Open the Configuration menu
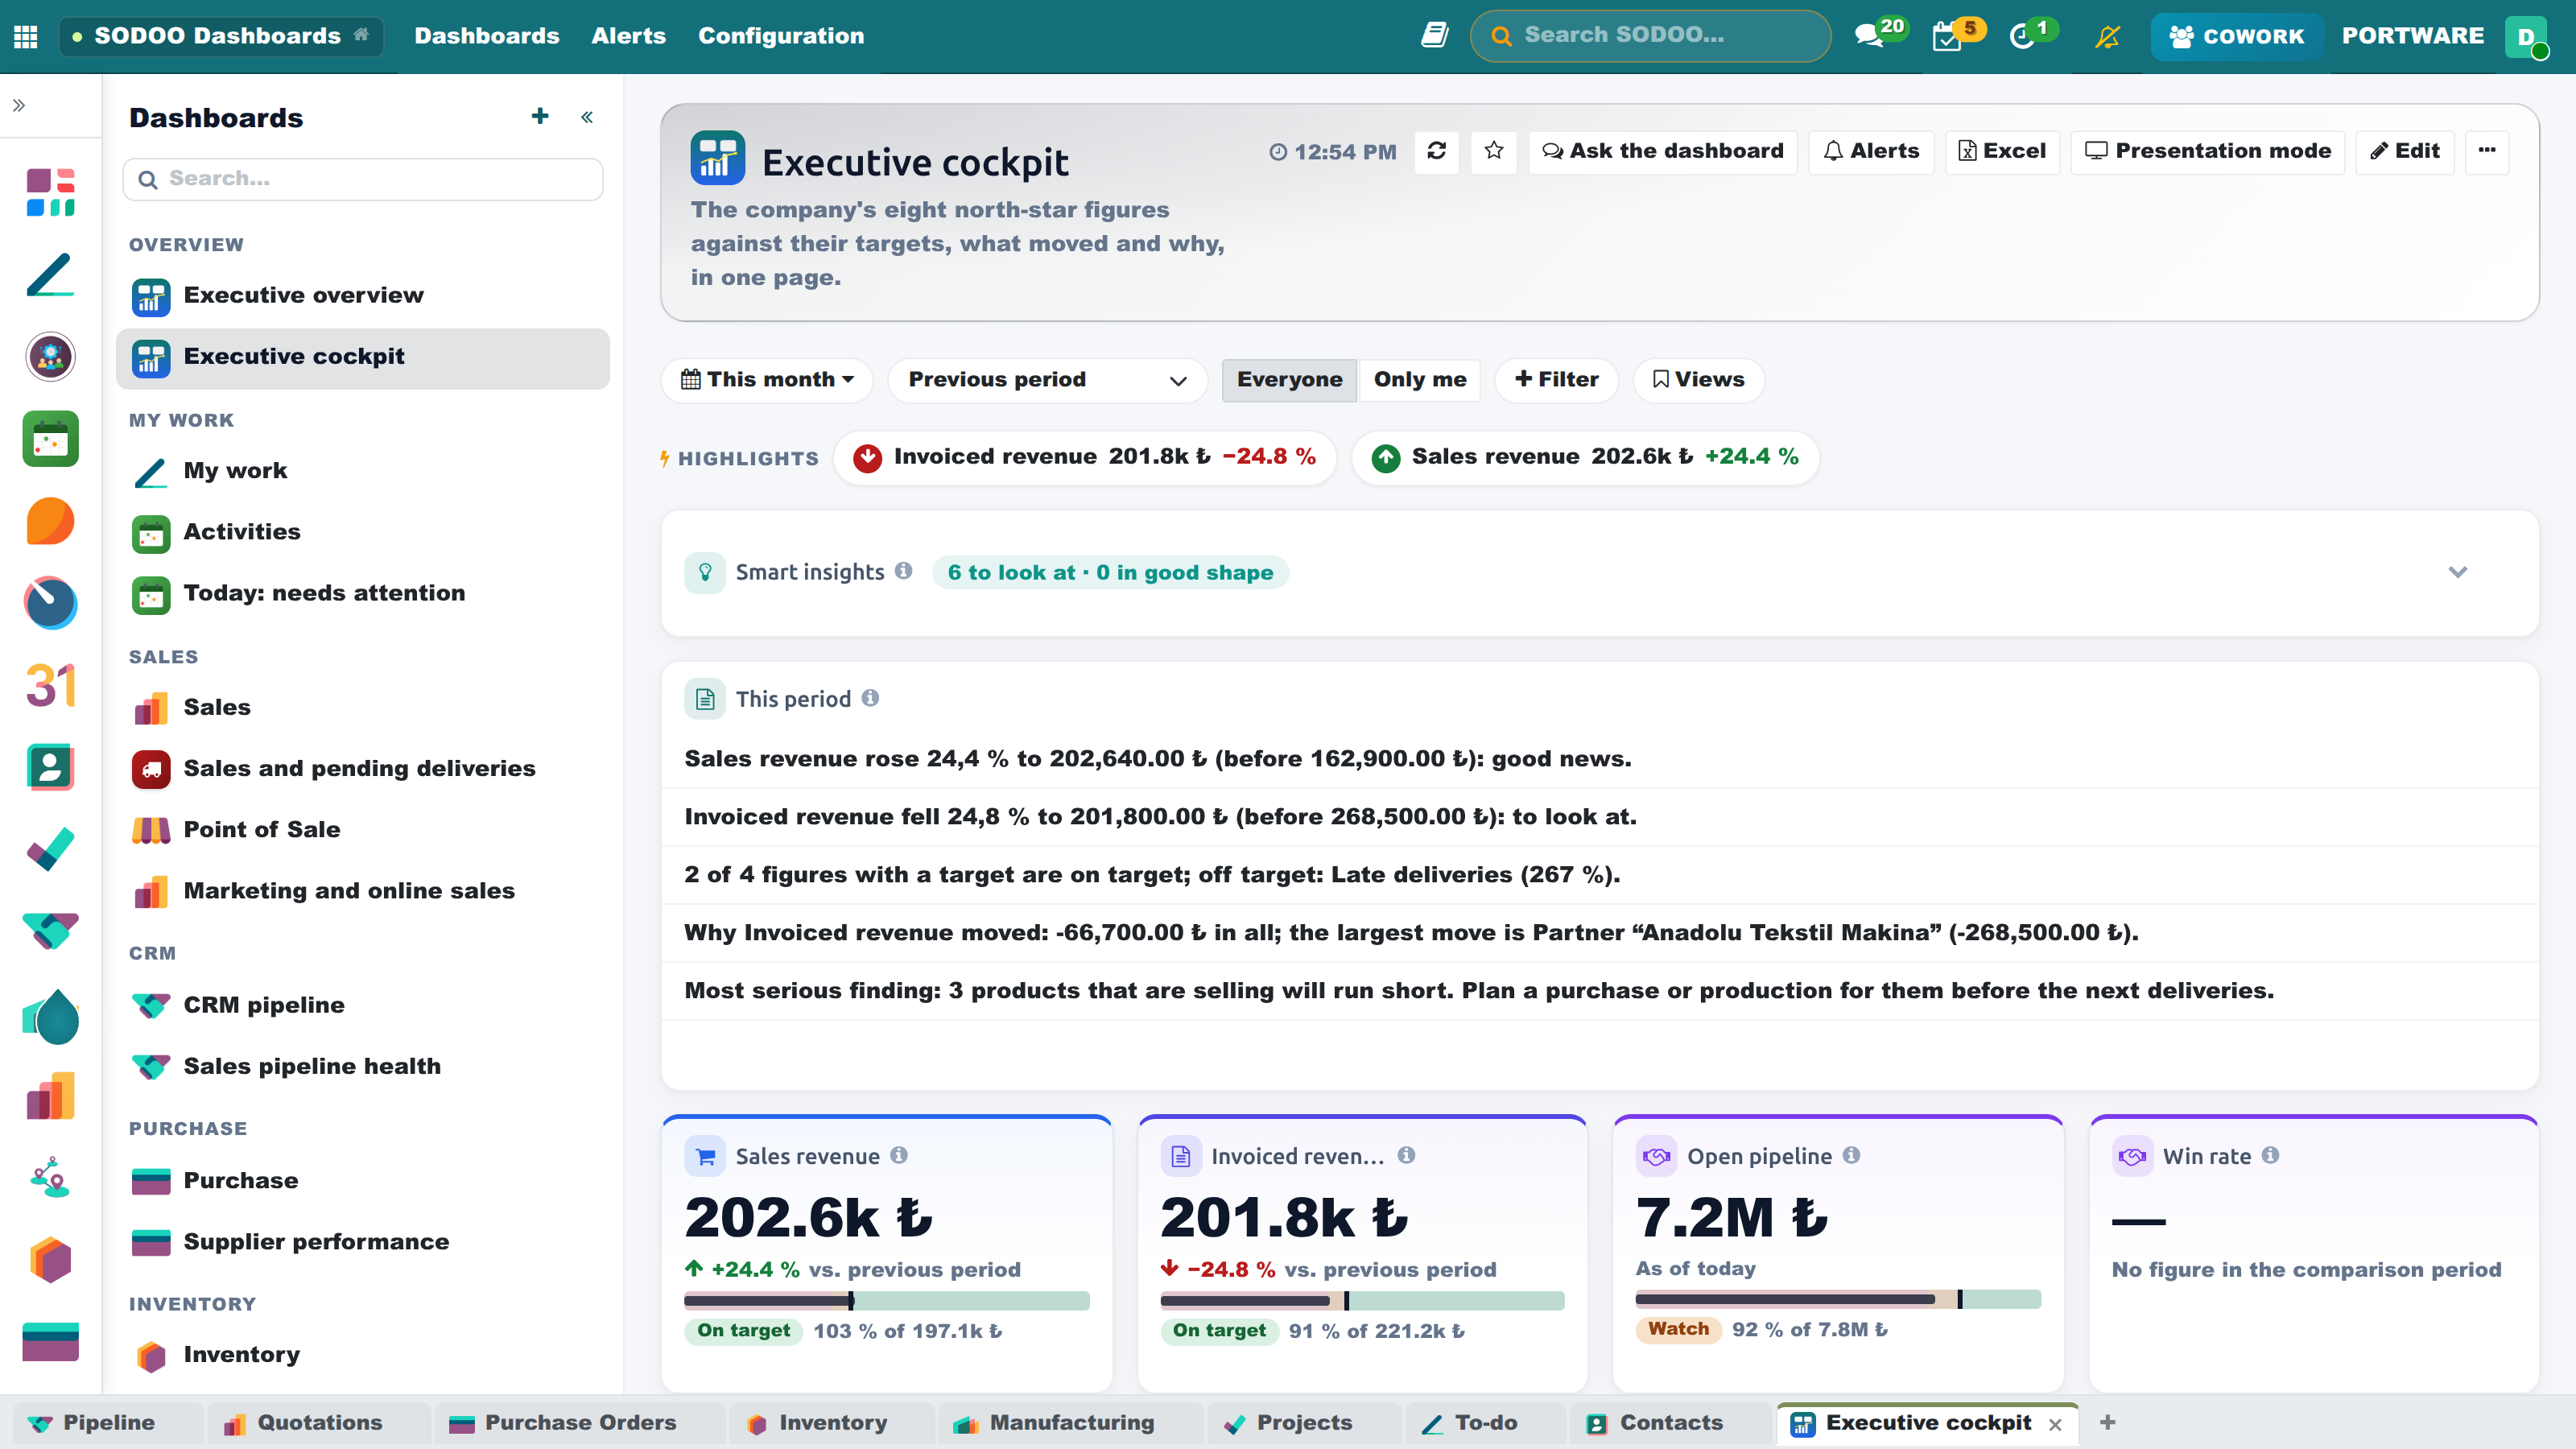The width and height of the screenshot is (2576, 1449). pos(781,36)
